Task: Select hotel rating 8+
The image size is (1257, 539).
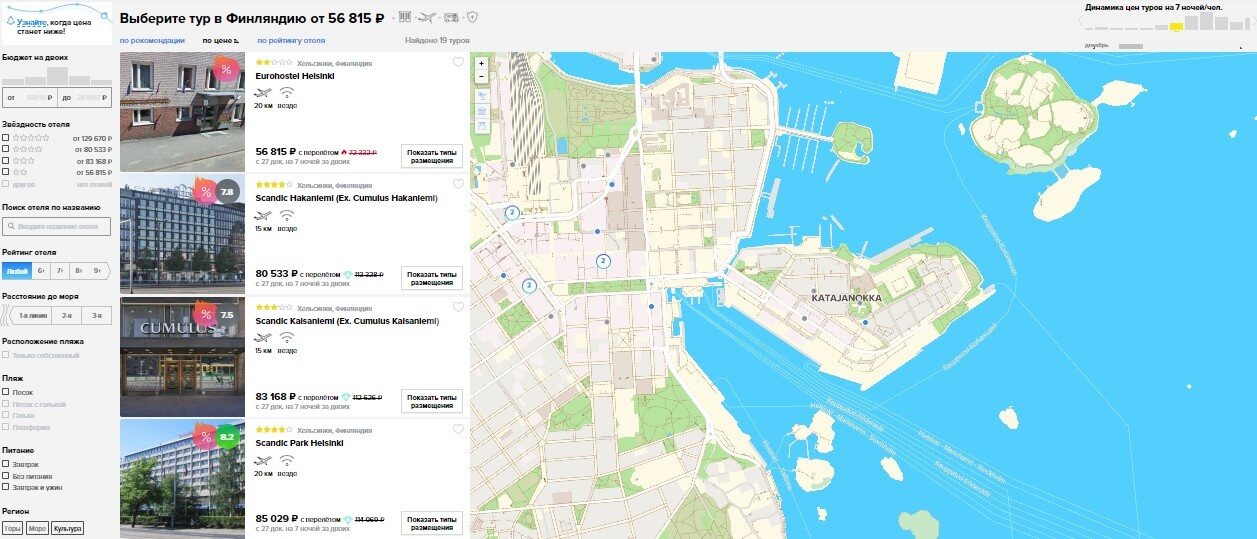Action: [x=79, y=270]
